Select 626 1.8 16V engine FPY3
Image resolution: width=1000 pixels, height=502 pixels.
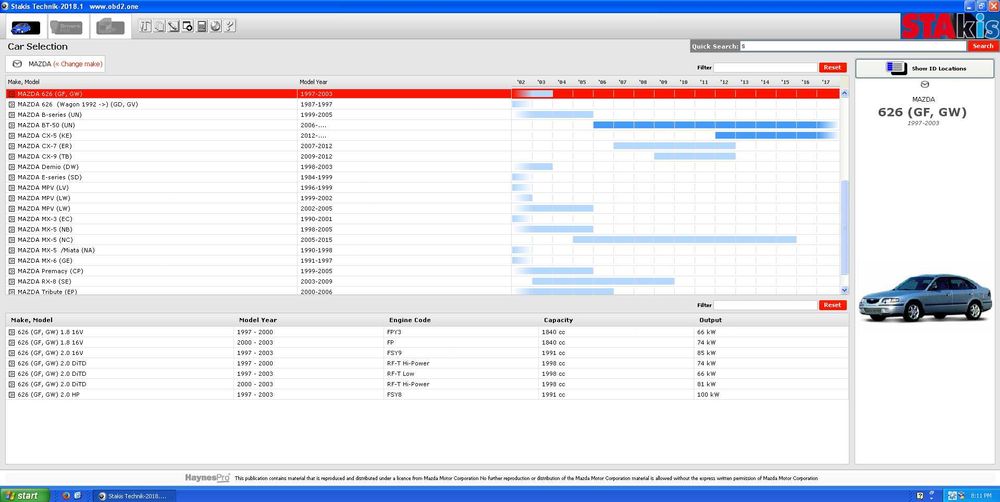tap(427, 332)
